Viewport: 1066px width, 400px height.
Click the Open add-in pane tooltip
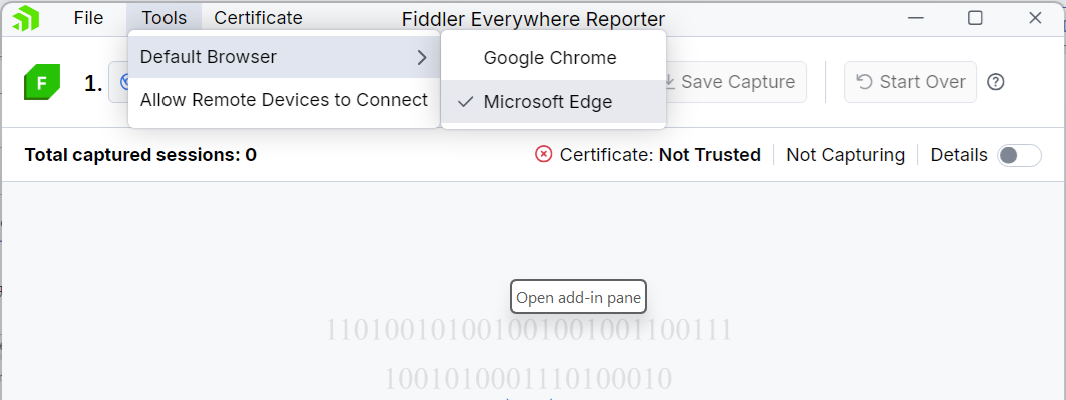(578, 297)
